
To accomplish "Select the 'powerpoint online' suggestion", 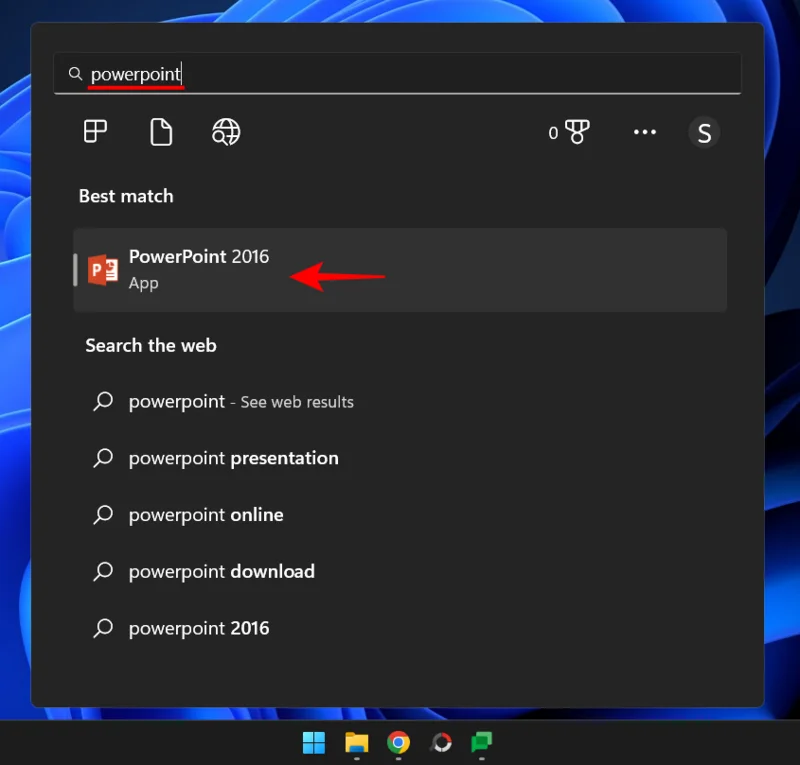I will 206,514.
